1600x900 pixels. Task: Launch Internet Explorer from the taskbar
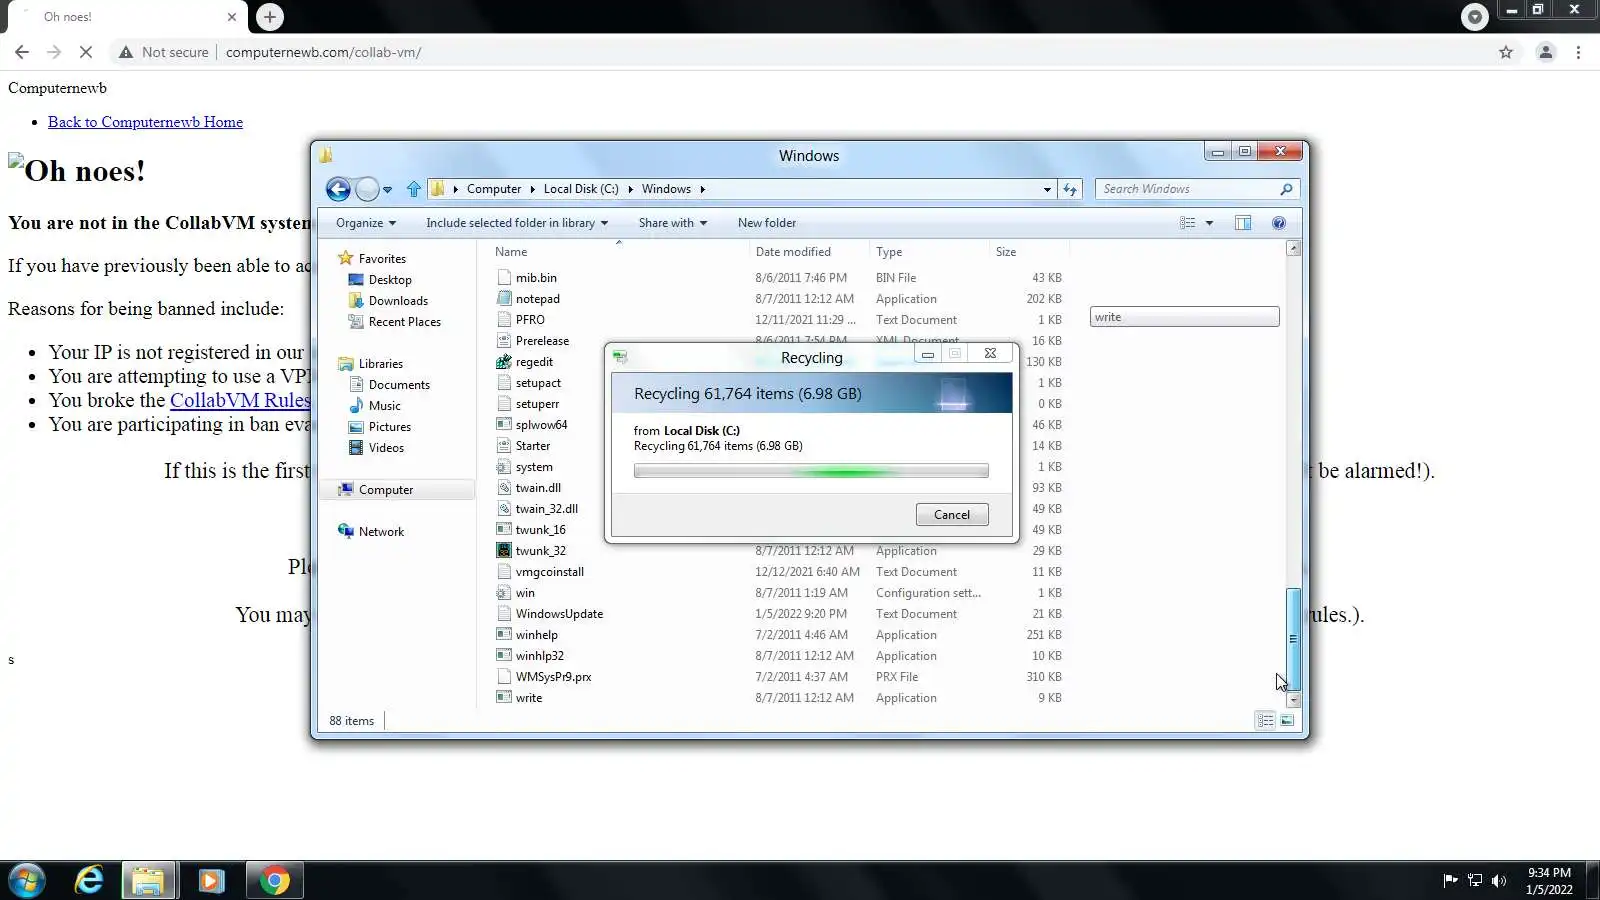(x=89, y=881)
